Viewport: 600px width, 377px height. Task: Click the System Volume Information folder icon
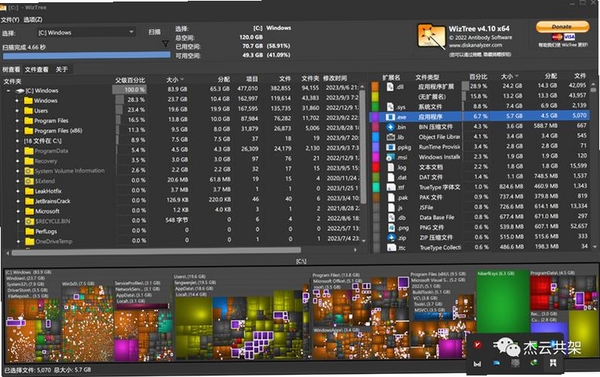29,171
